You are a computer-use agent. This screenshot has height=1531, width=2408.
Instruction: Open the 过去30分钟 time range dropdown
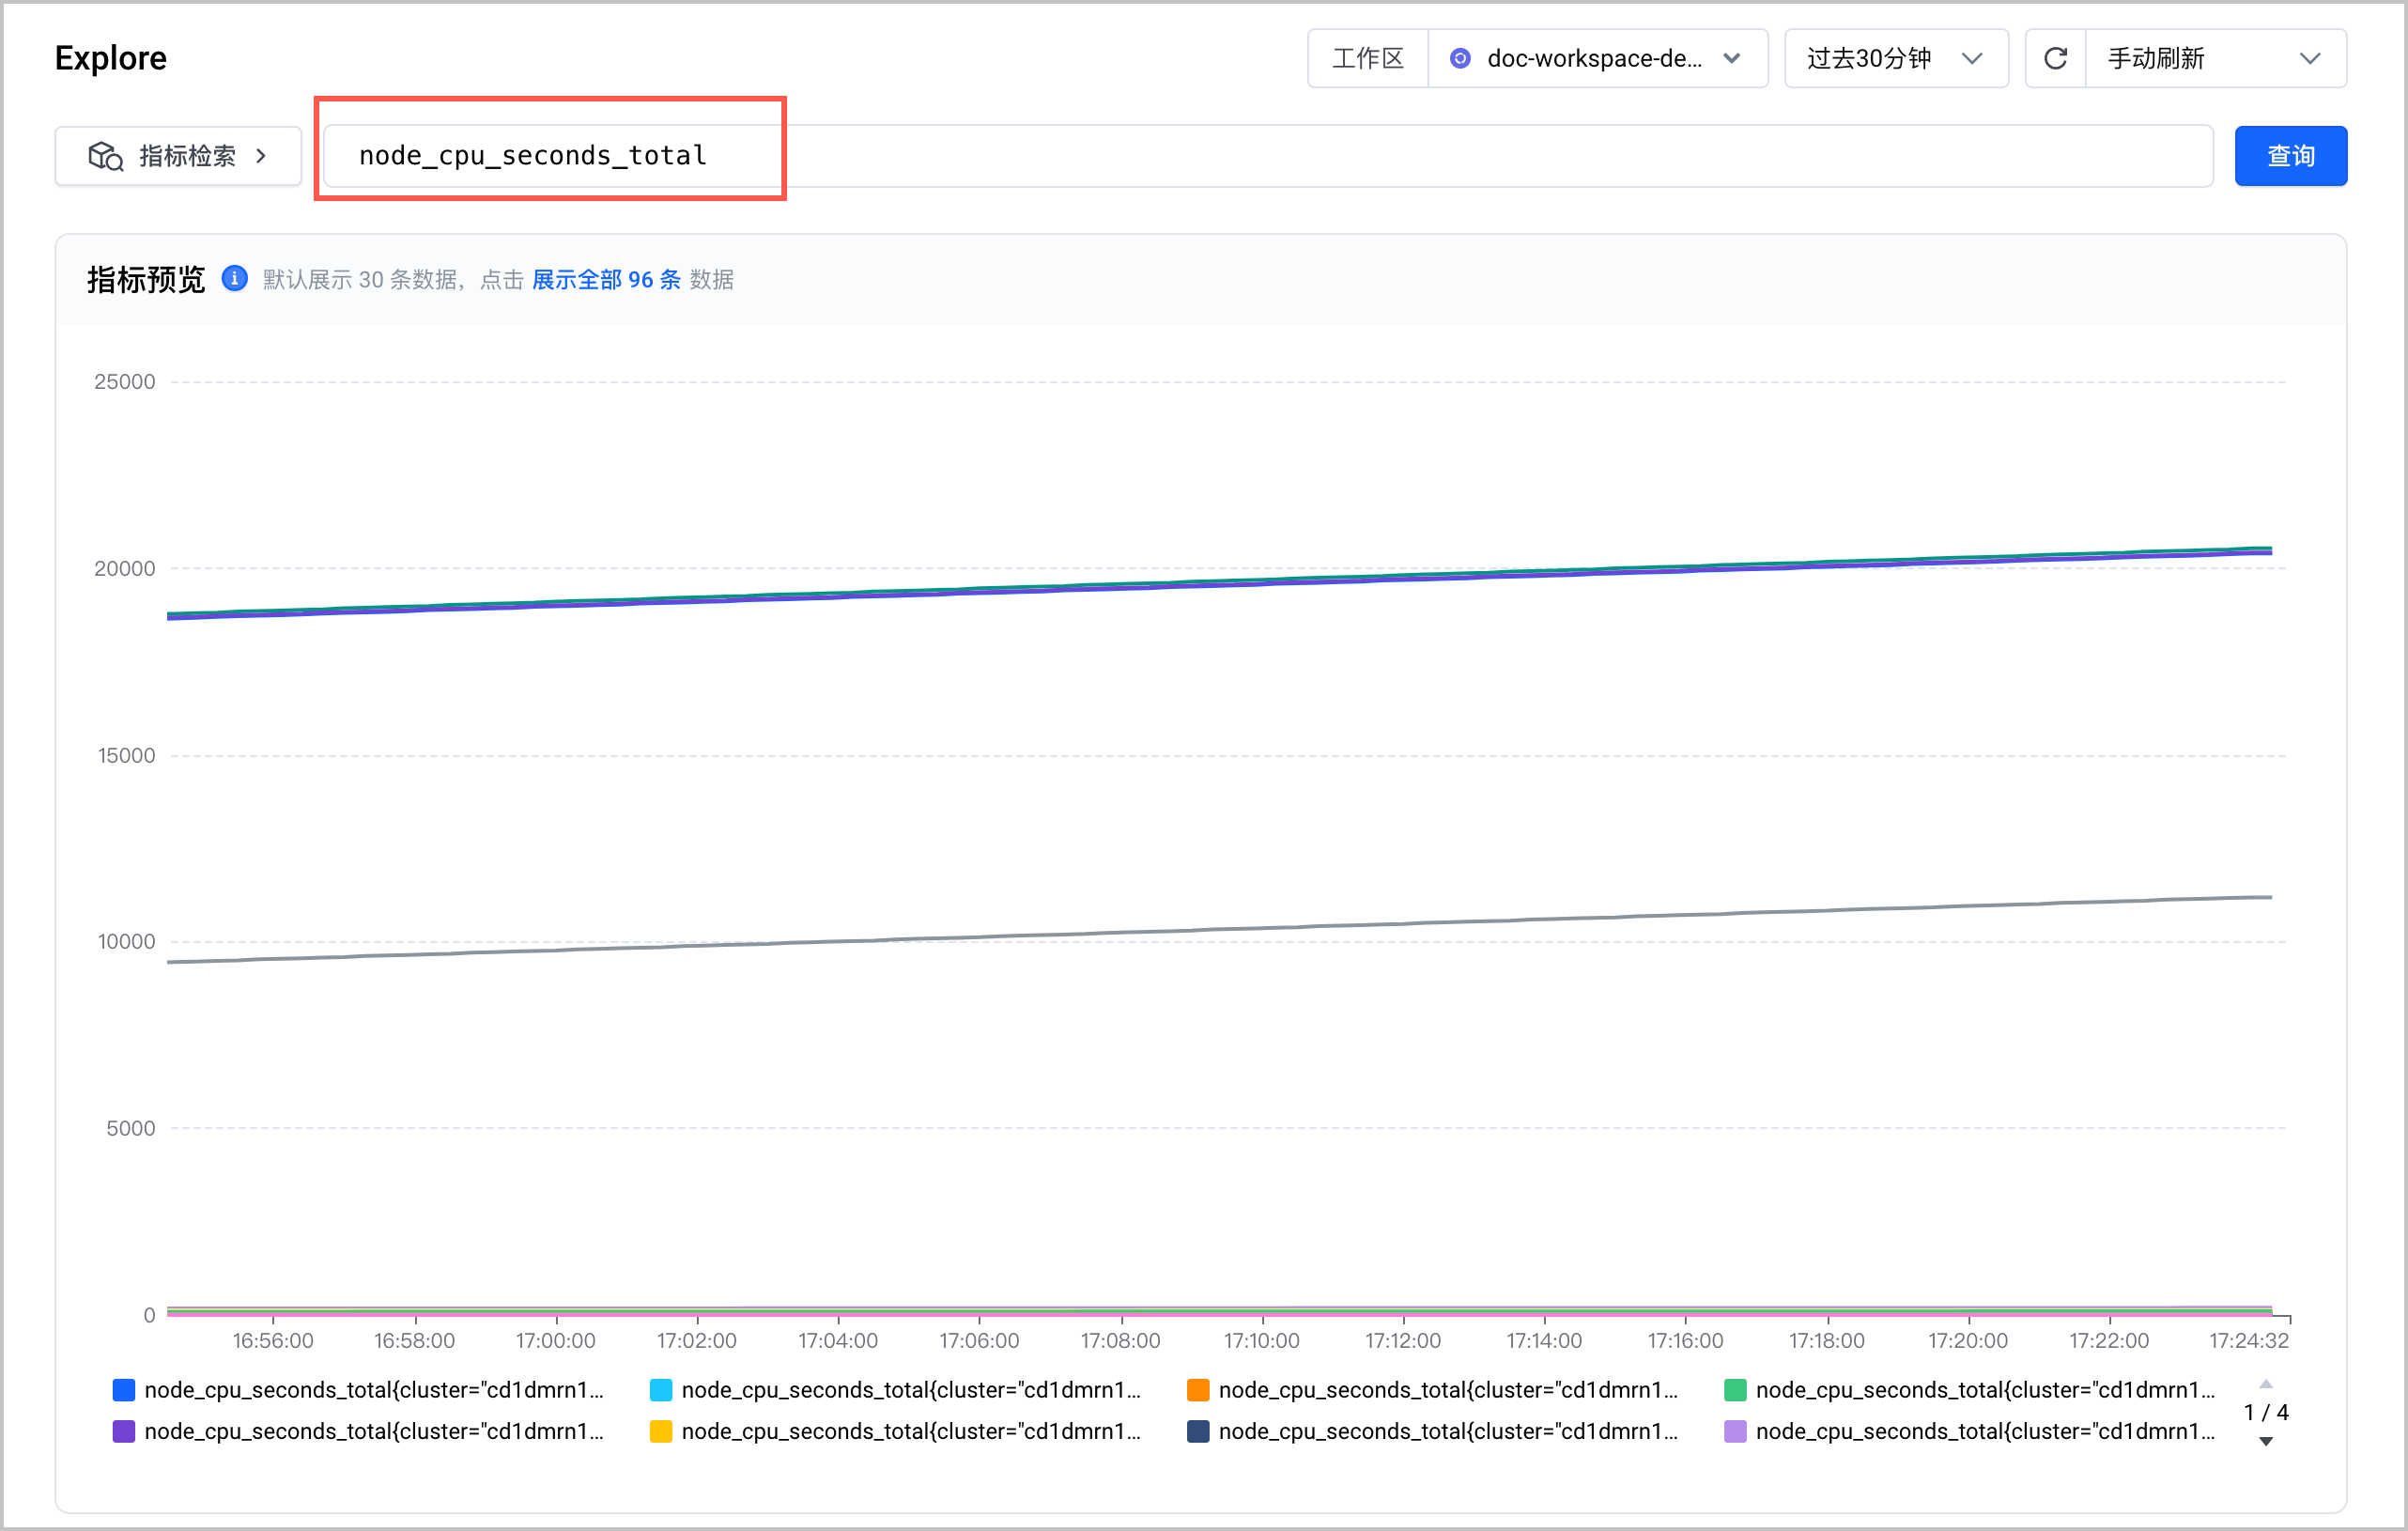point(1896,59)
